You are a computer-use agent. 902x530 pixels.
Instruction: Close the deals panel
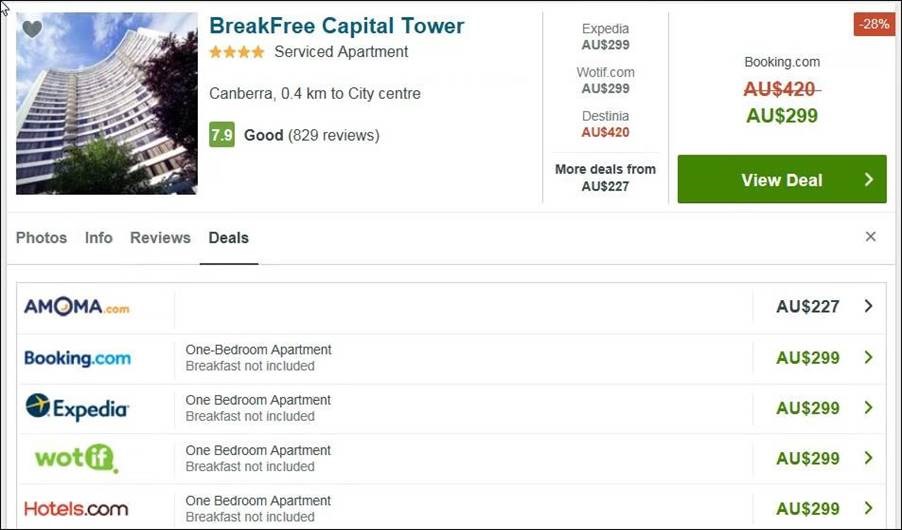pyautogui.click(x=870, y=237)
